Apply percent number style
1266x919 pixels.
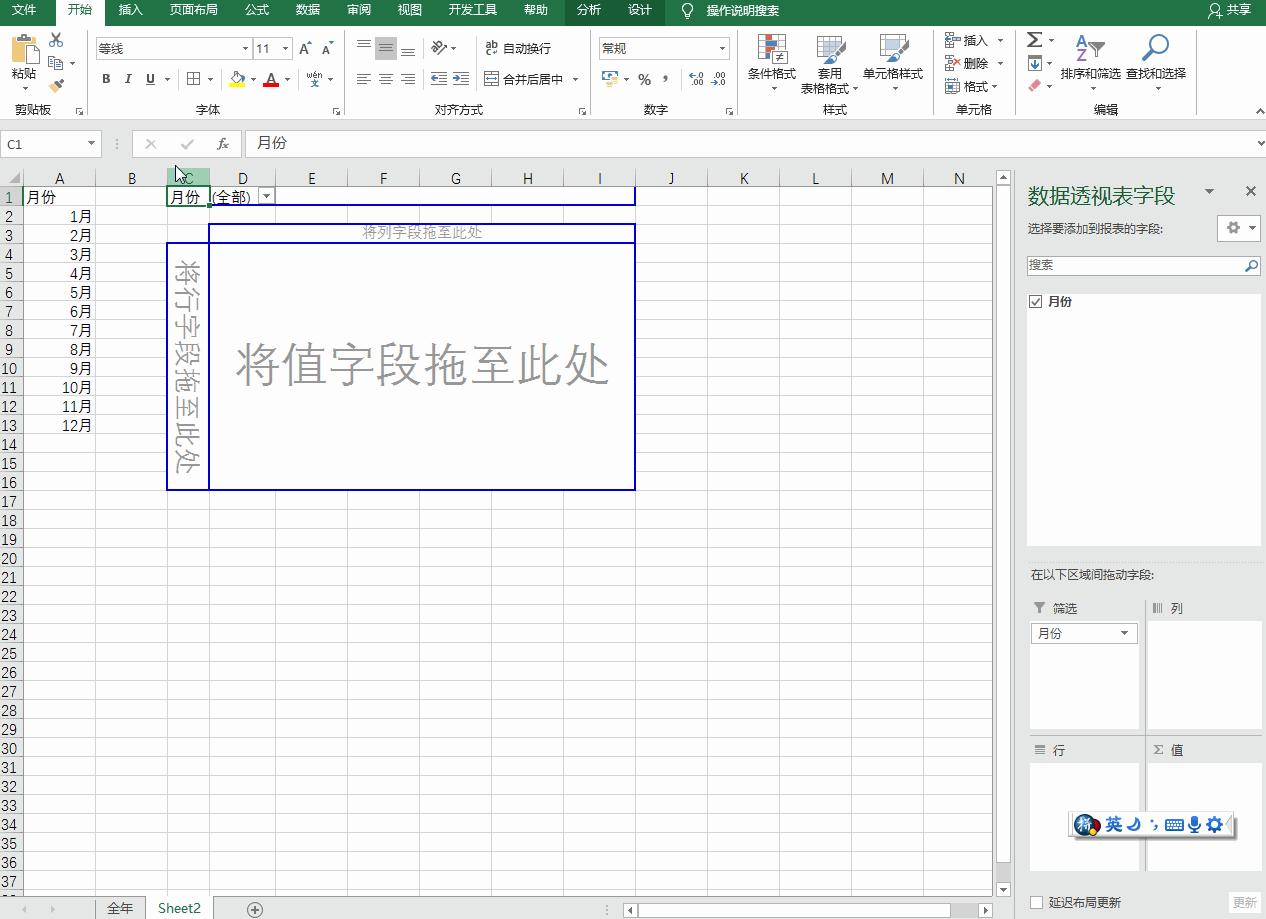645,79
